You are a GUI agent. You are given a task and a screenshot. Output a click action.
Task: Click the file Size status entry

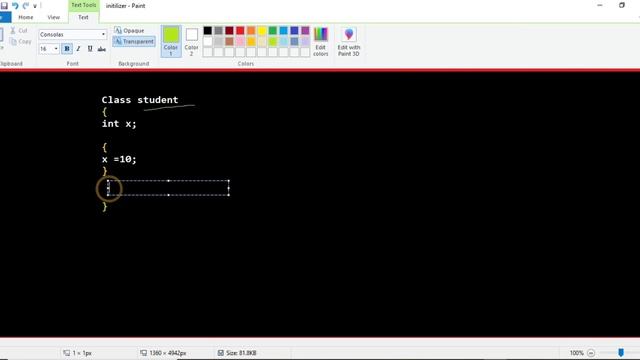[x=237, y=353]
